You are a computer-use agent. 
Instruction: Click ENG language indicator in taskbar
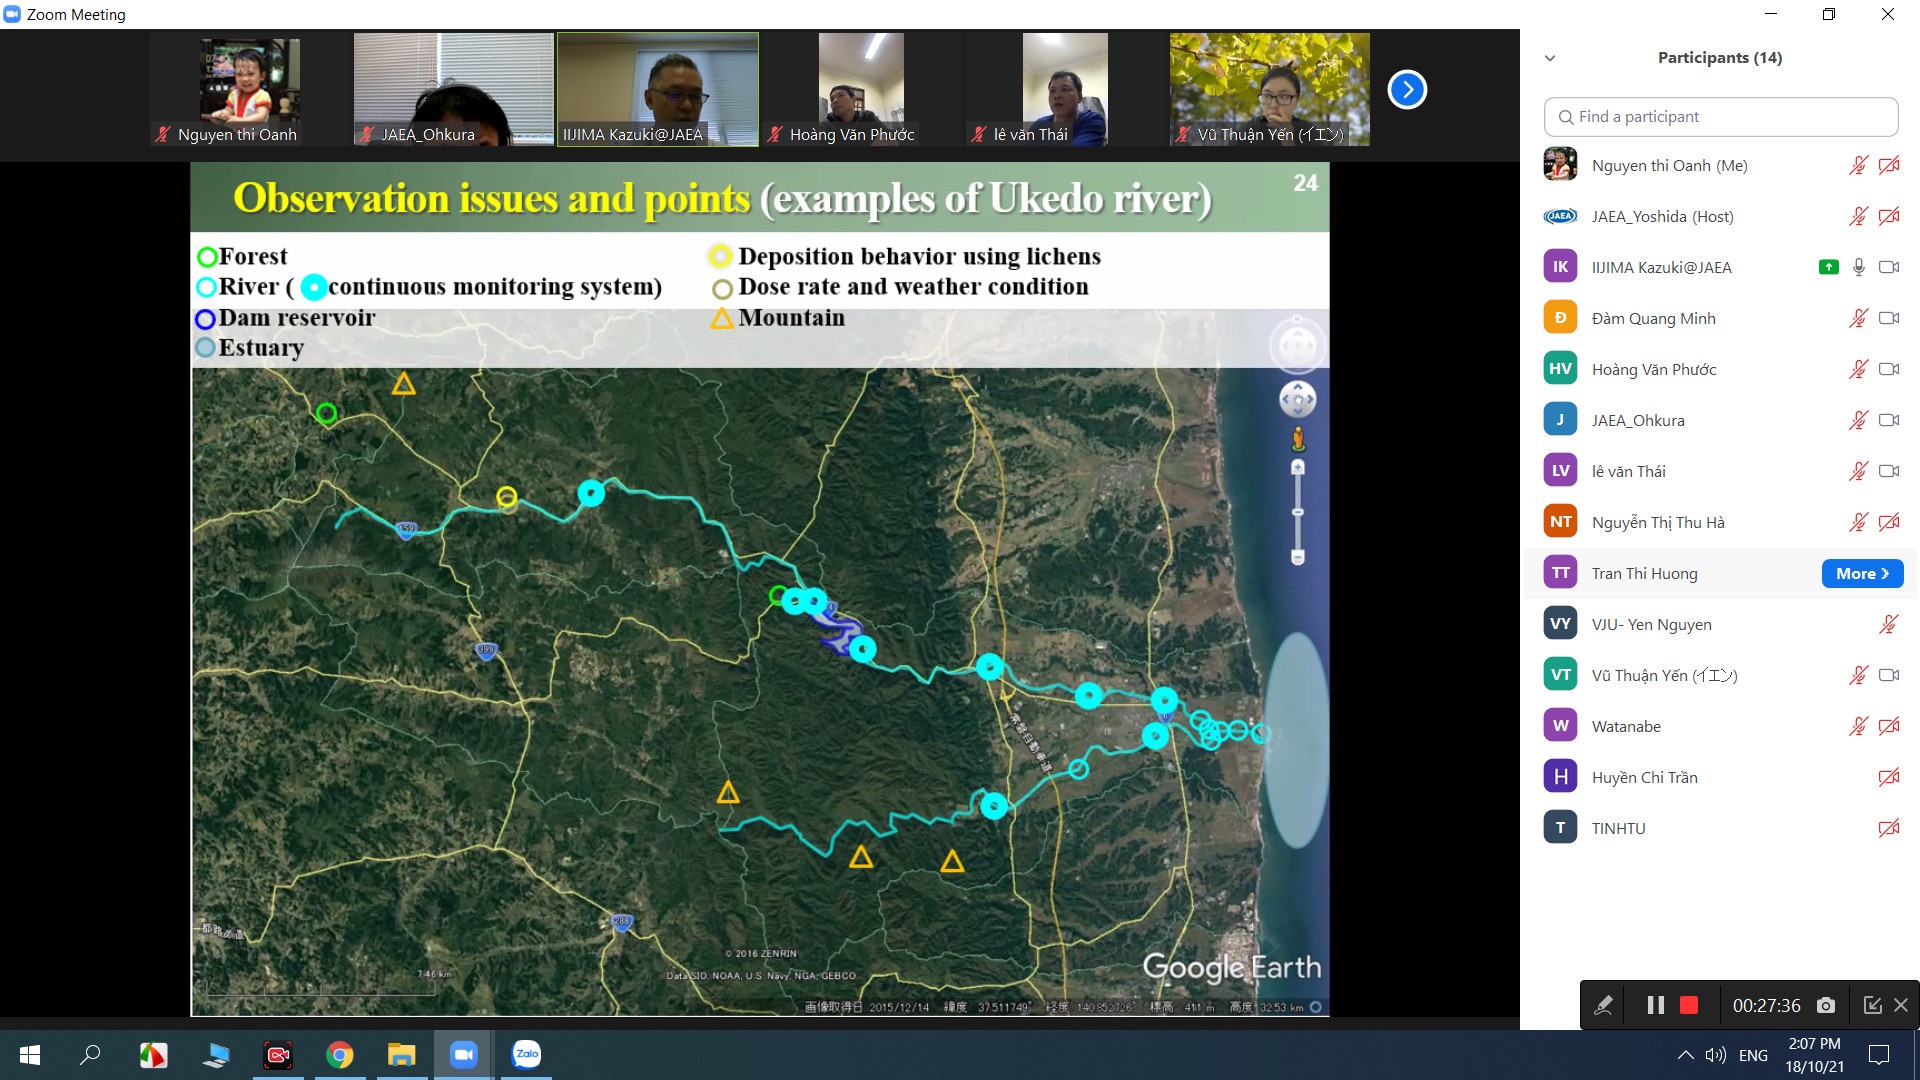1753,1055
